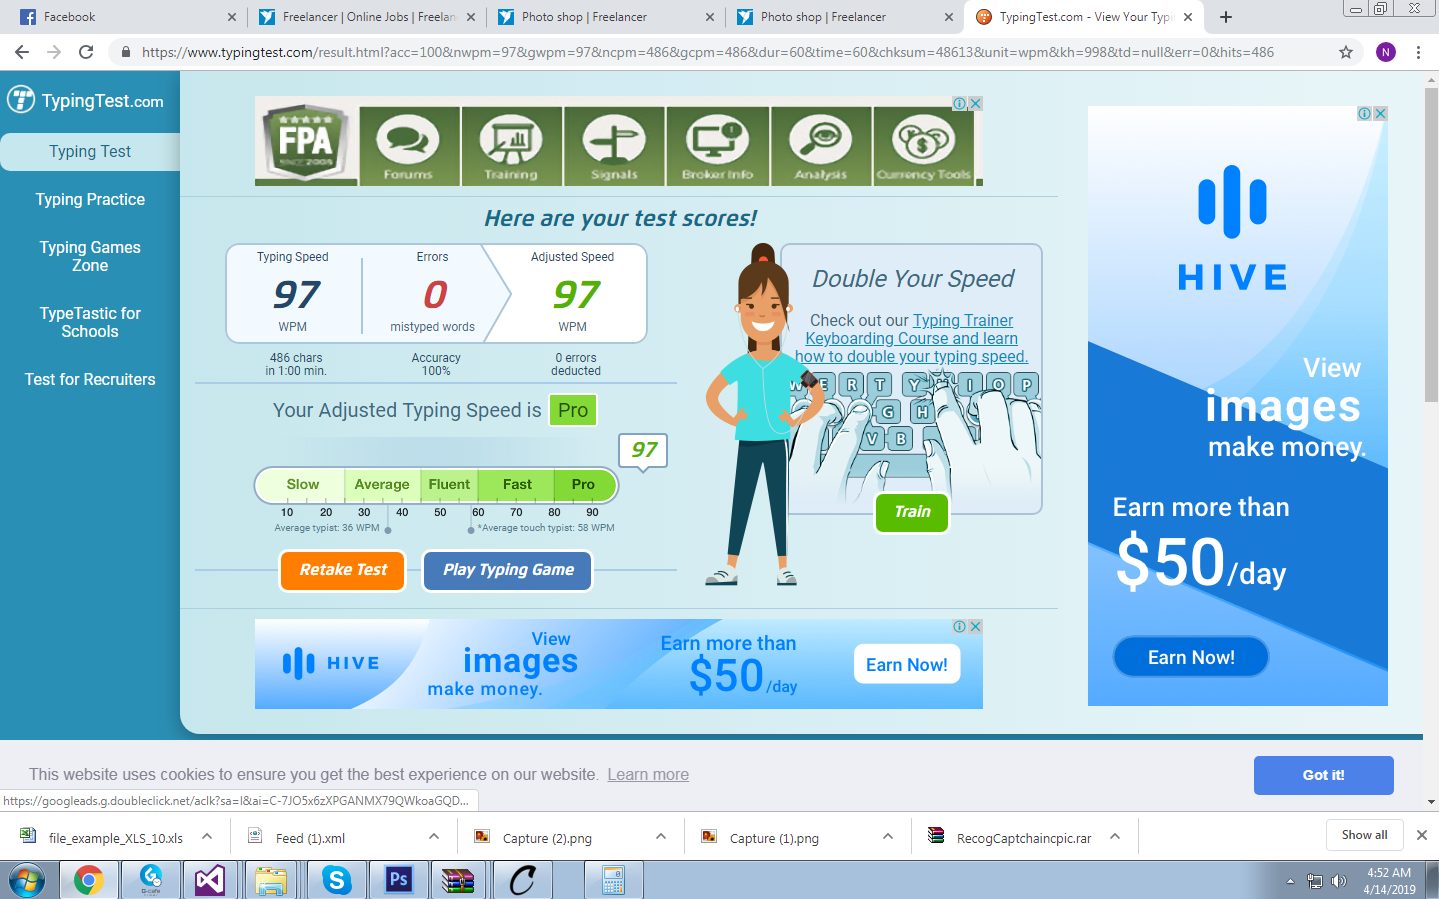Close the right Hive sidebar ad
1439x899 pixels.
click(x=1380, y=113)
